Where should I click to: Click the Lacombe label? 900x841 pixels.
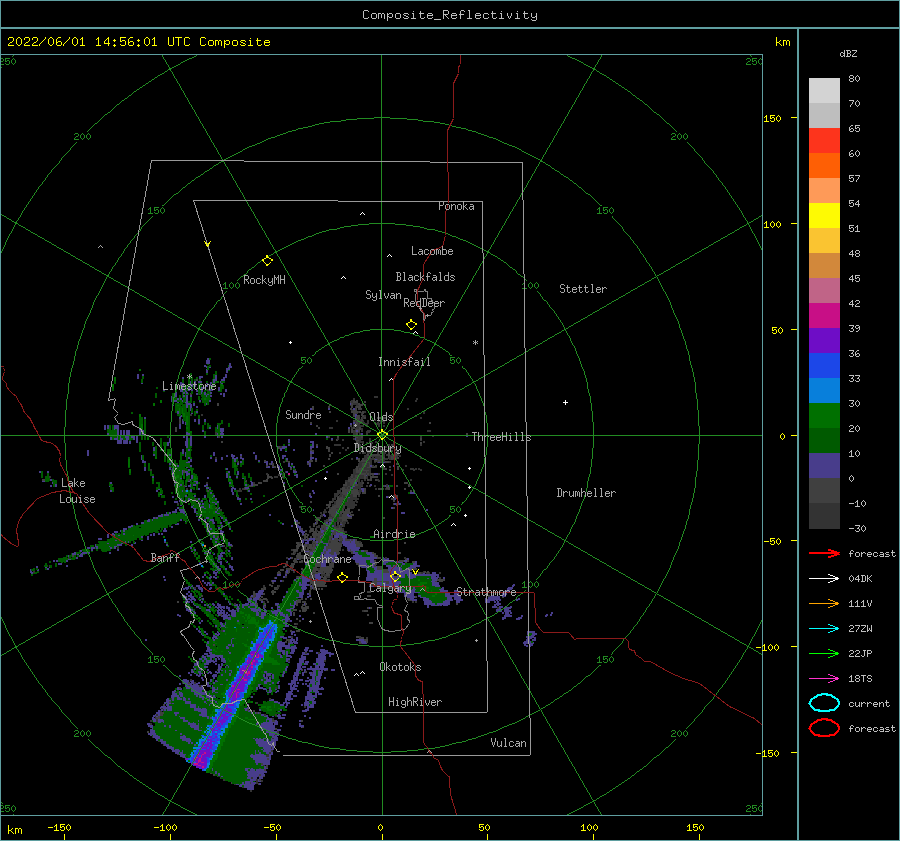coord(432,251)
